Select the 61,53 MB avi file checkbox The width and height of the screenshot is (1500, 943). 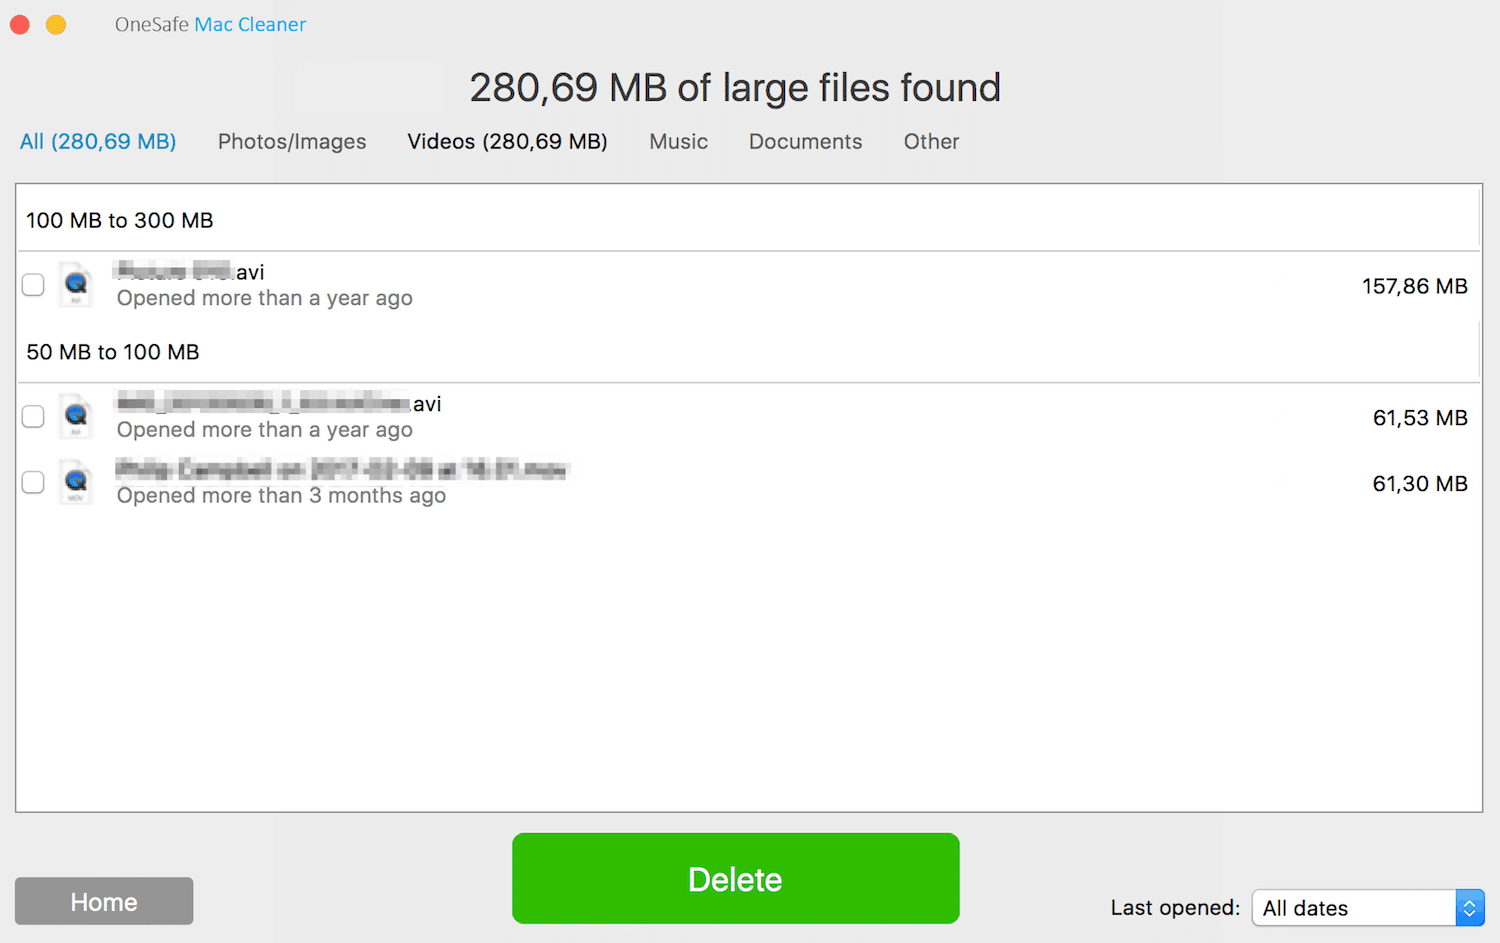click(x=33, y=416)
